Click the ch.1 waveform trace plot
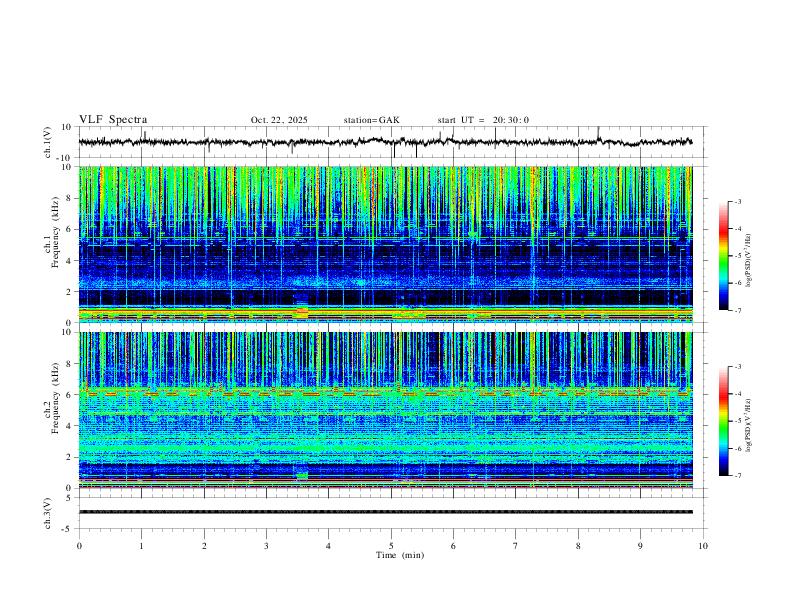Screen dimensions: 792x612 [x=385, y=142]
